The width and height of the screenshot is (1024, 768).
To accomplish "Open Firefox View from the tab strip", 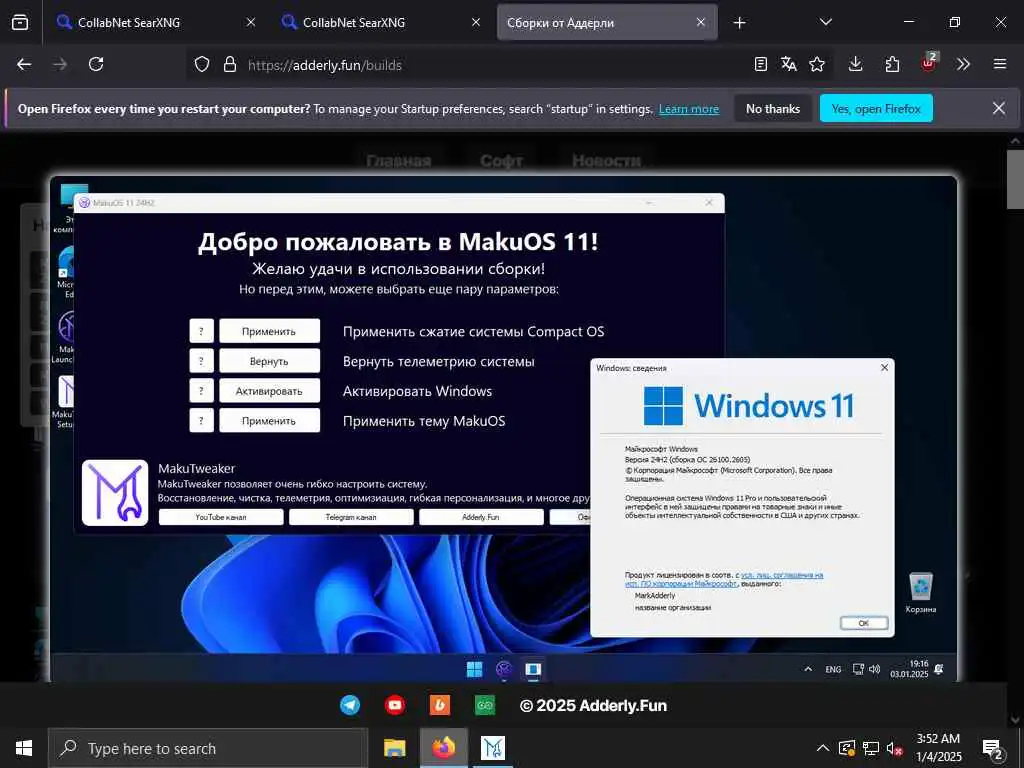I will [x=20, y=22].
